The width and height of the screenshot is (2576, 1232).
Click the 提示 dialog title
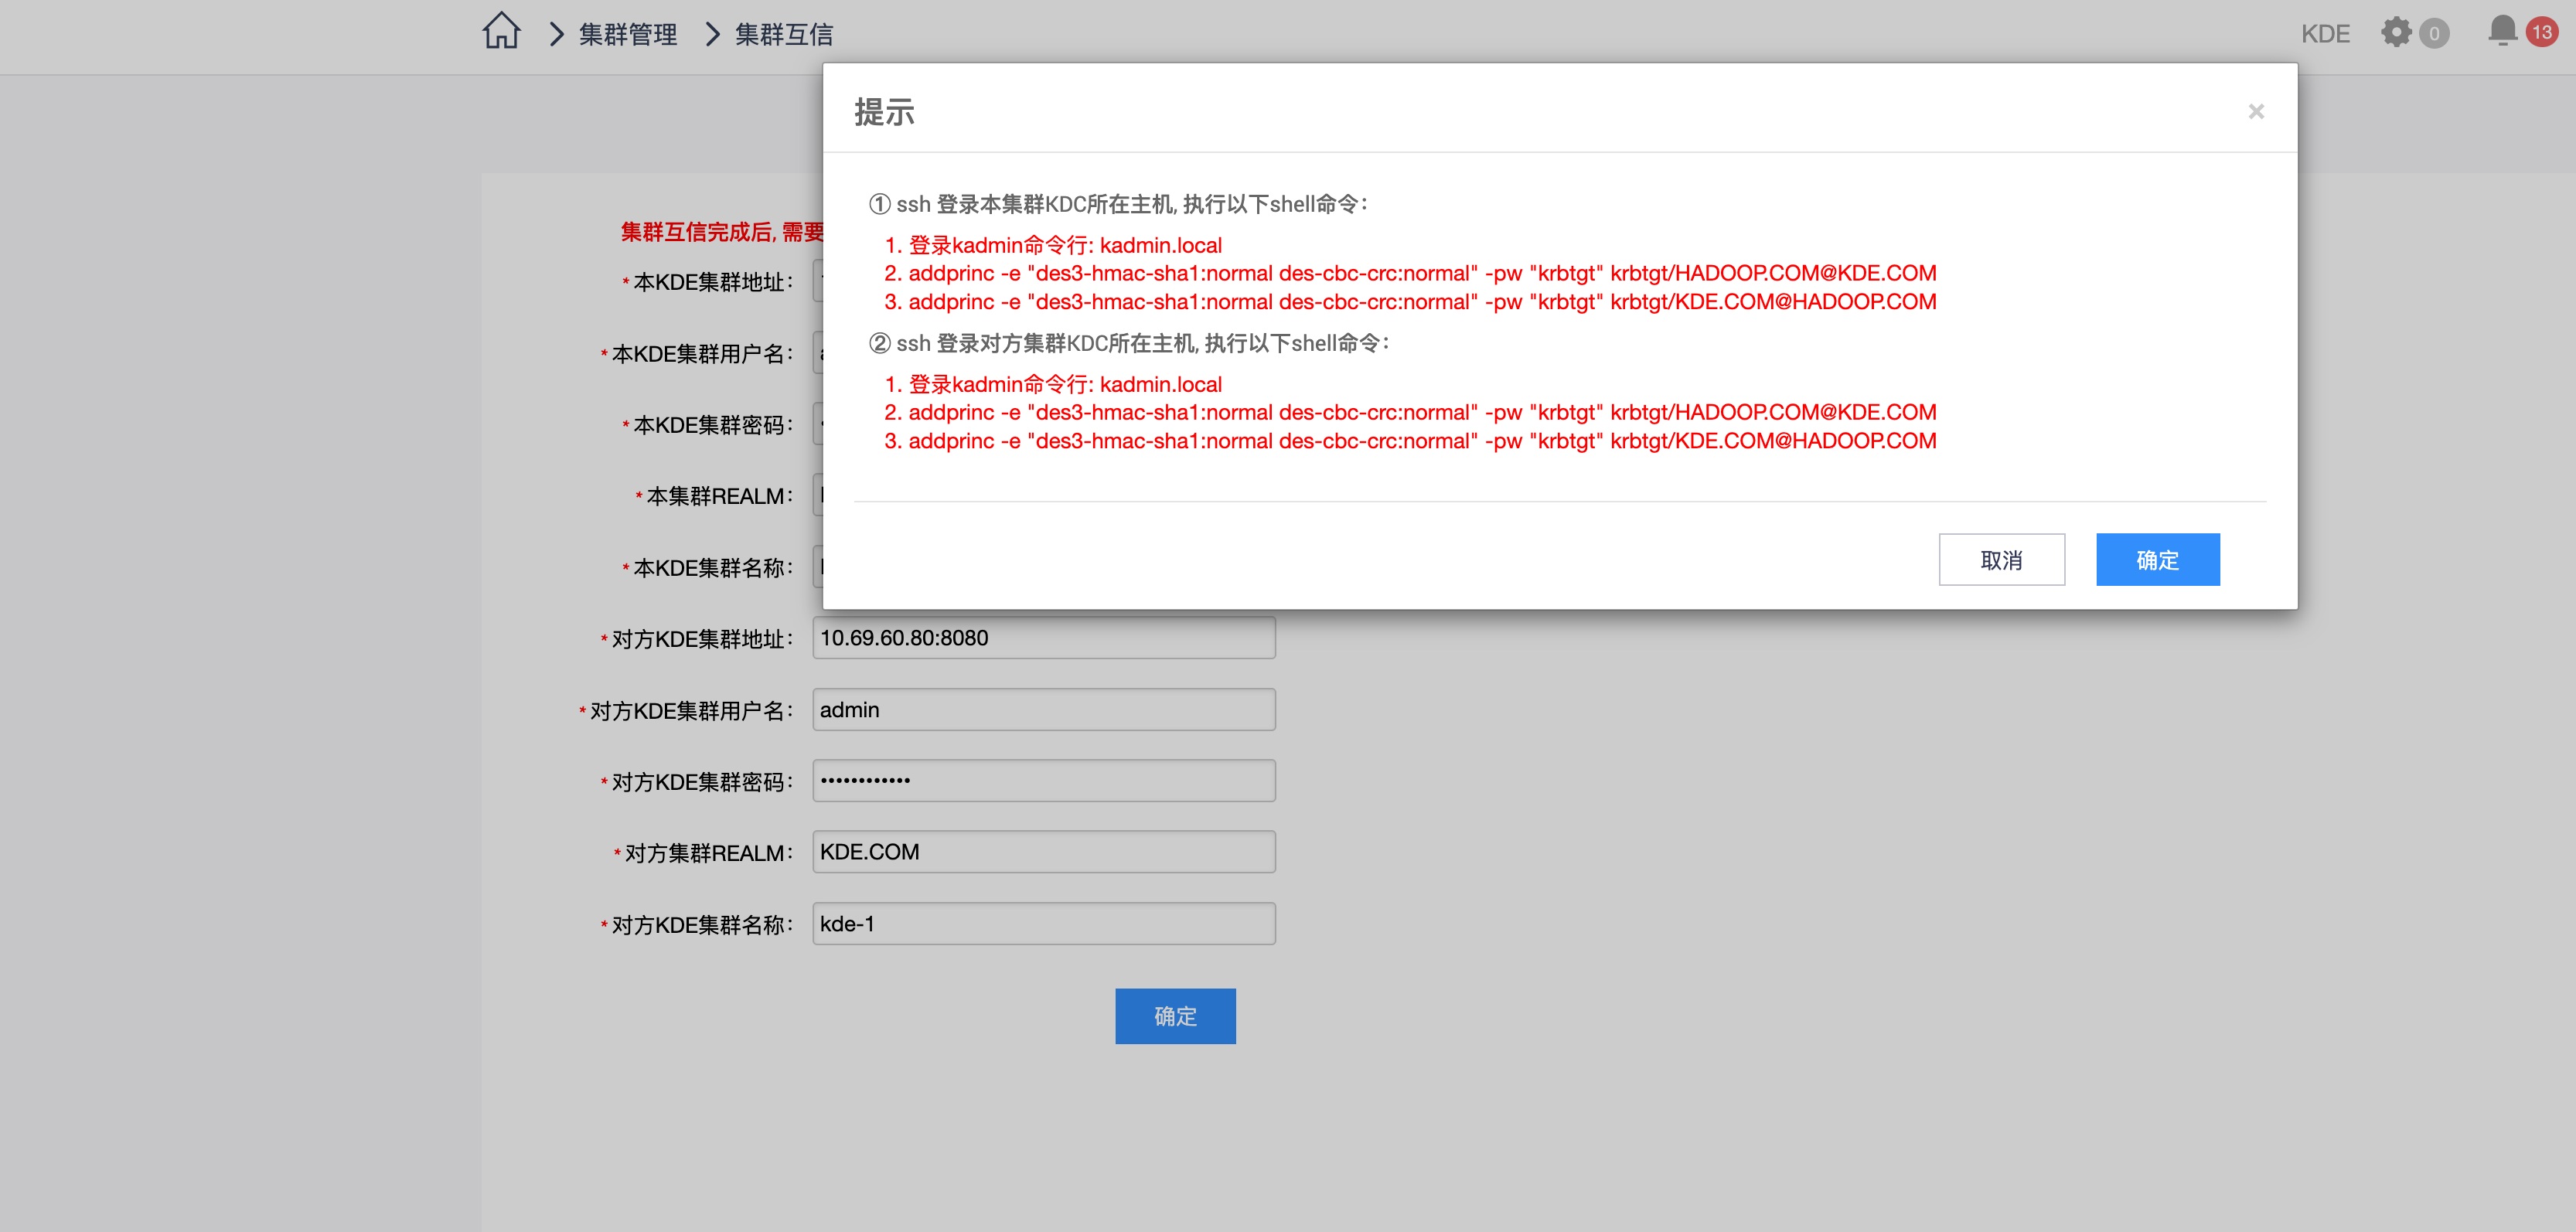[884, 112]
